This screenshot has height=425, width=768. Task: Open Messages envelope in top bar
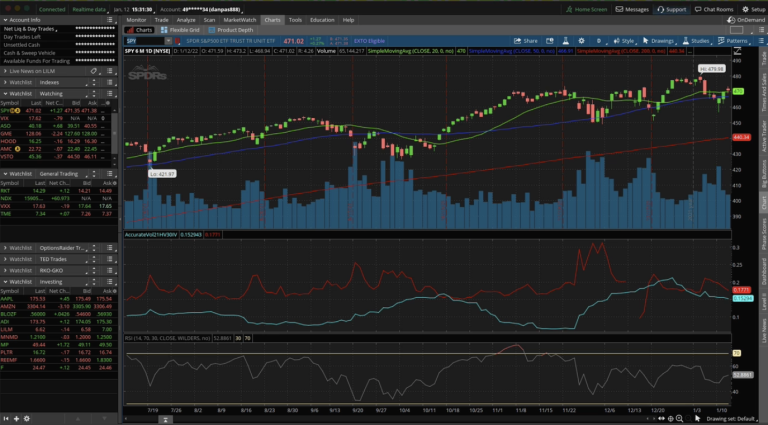coord(630,9)
